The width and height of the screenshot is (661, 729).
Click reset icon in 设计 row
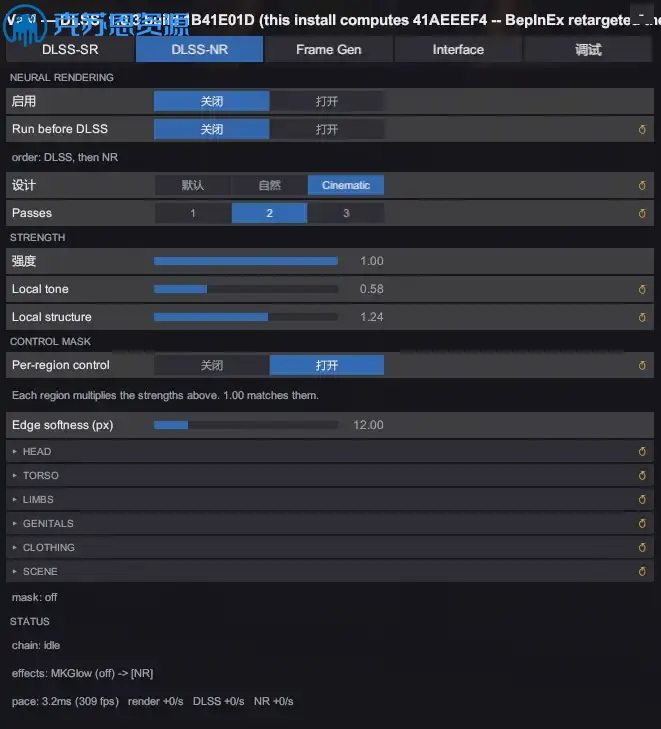click(642, 185)
